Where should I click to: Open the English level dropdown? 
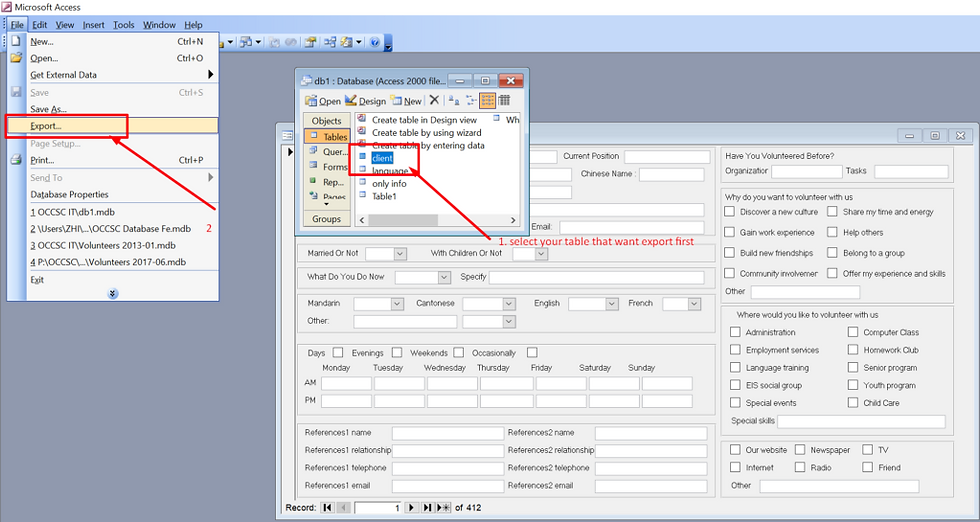(612, 304)
